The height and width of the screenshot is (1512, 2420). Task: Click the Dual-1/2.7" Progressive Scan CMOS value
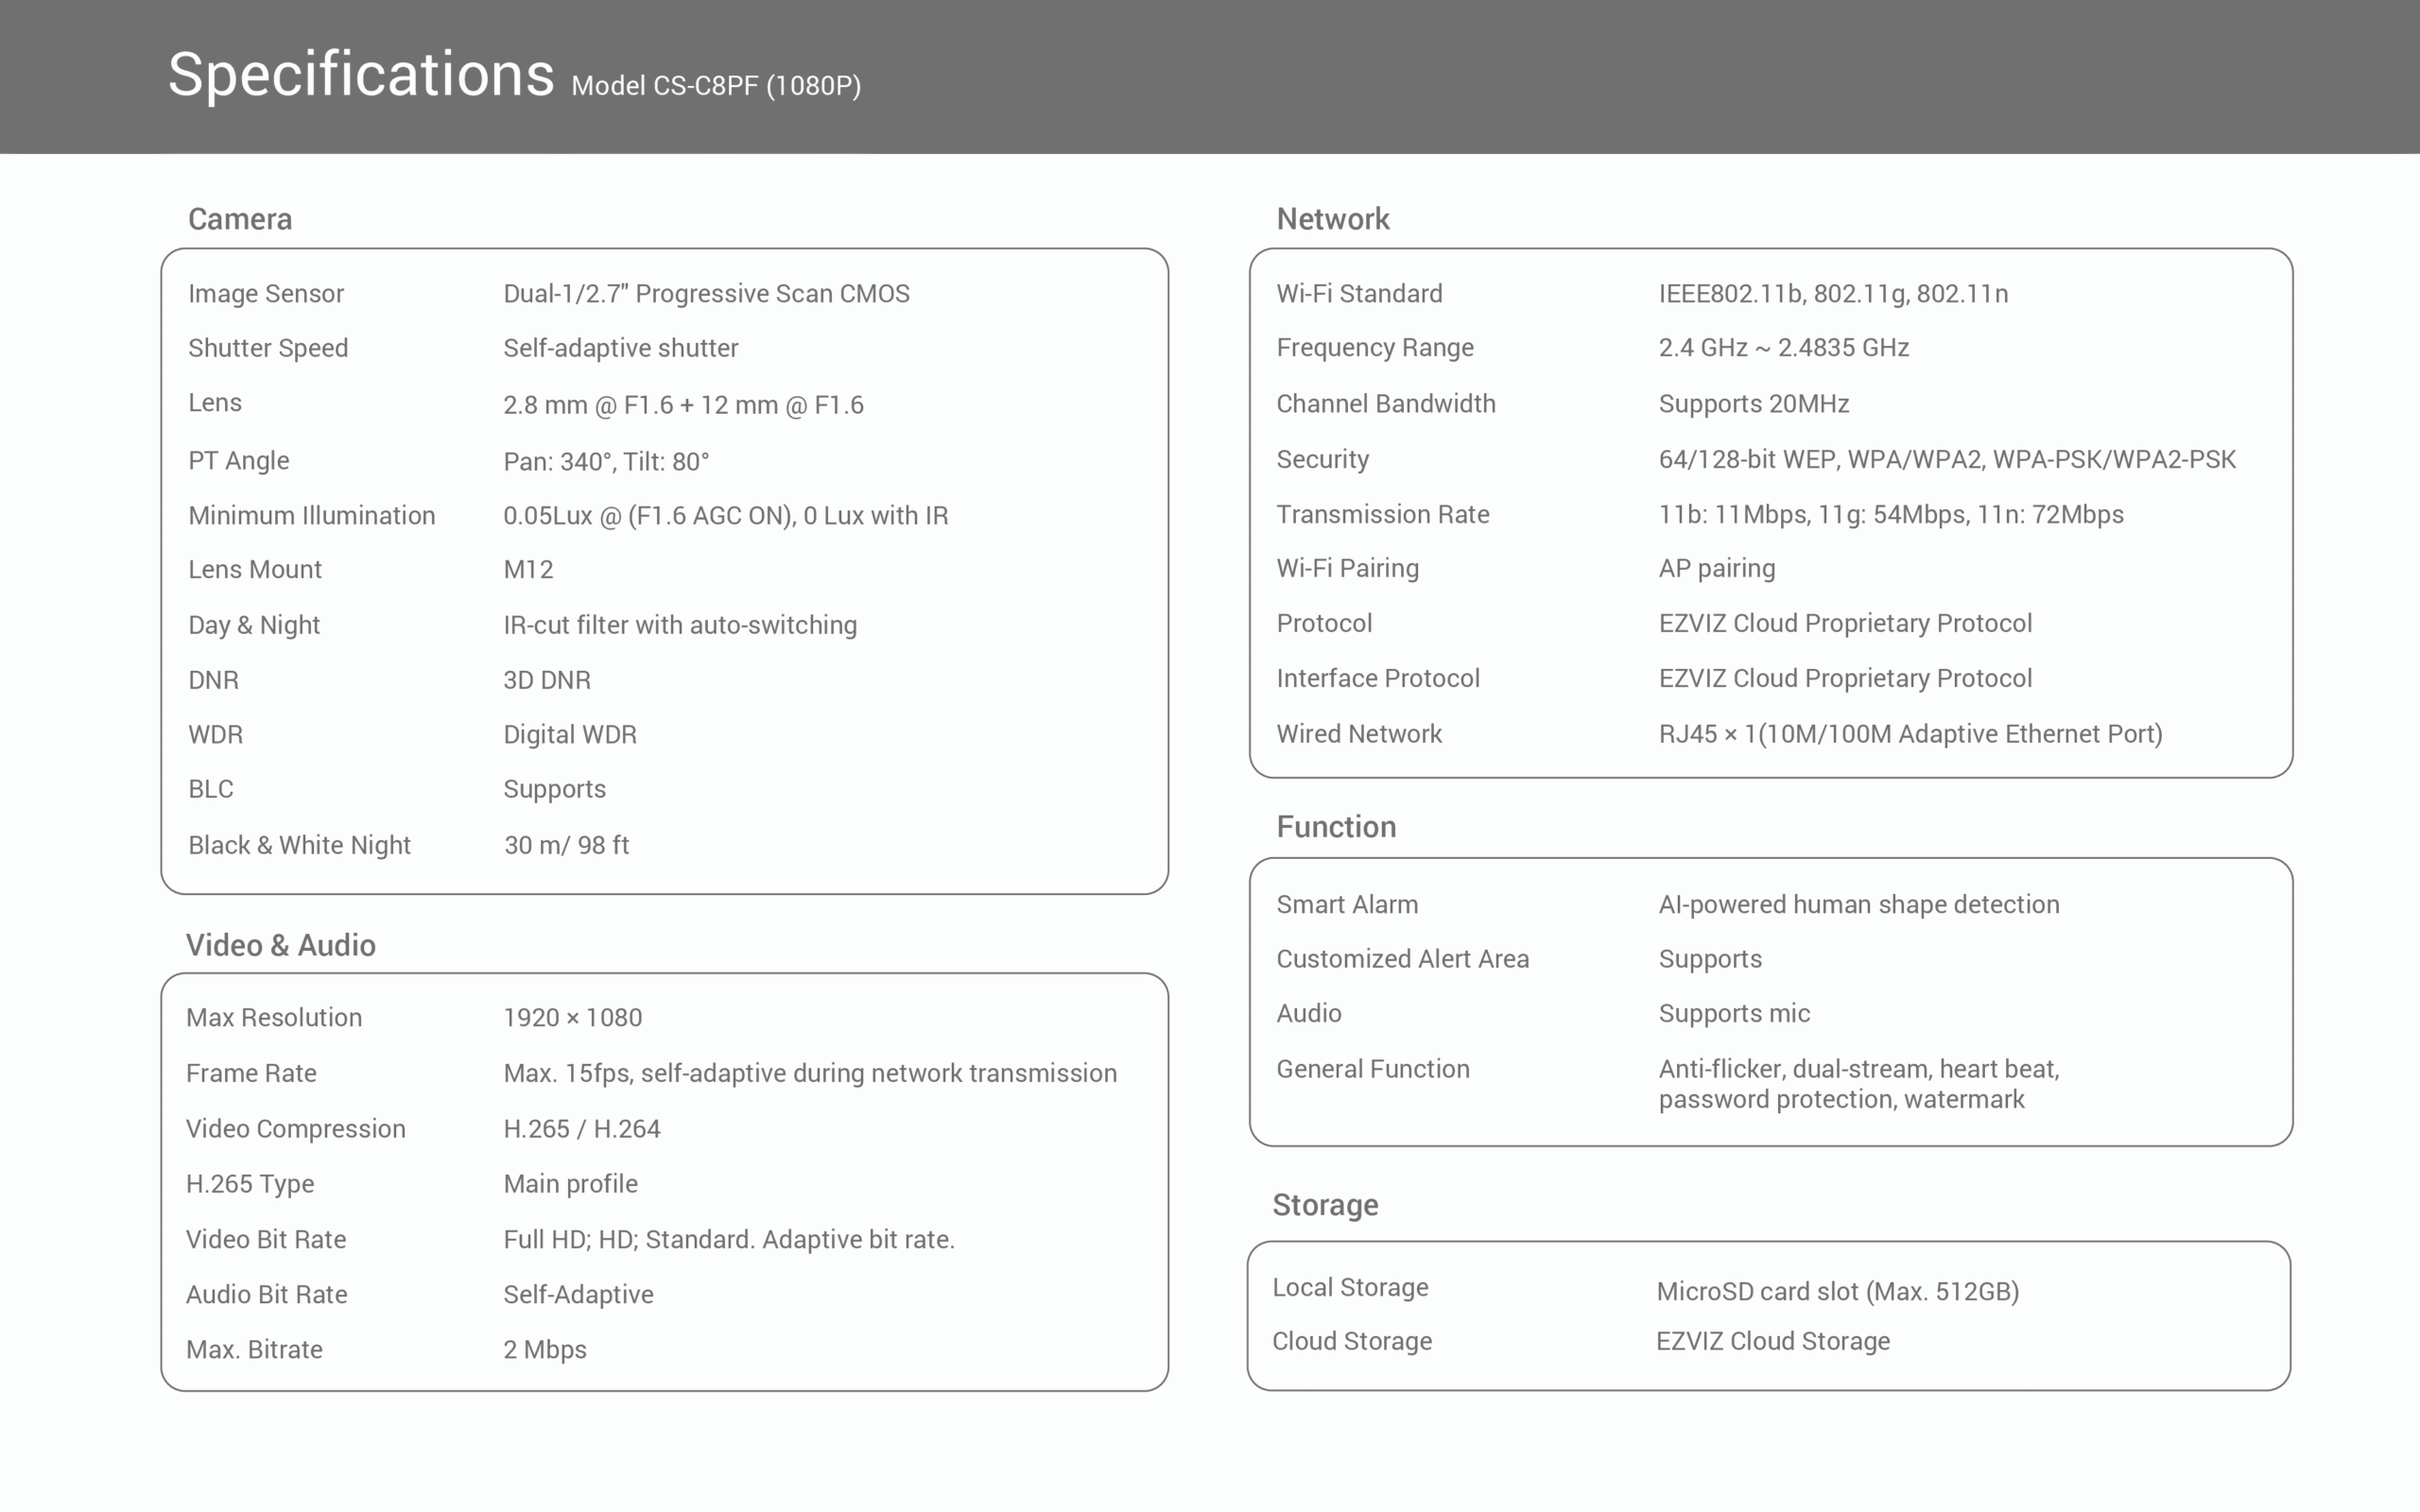pos(706,294)
